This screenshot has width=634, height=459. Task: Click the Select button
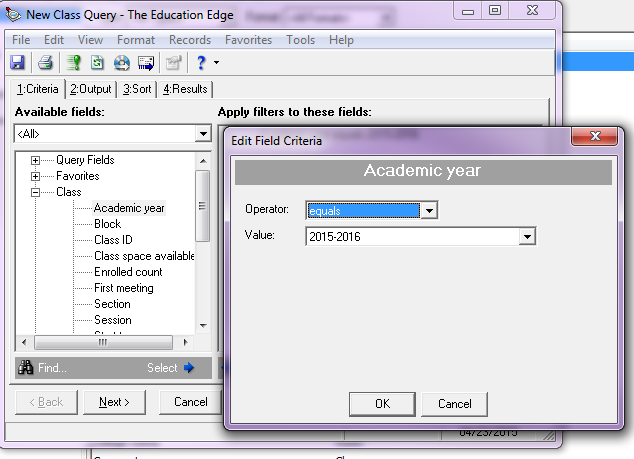click(171, 368)
